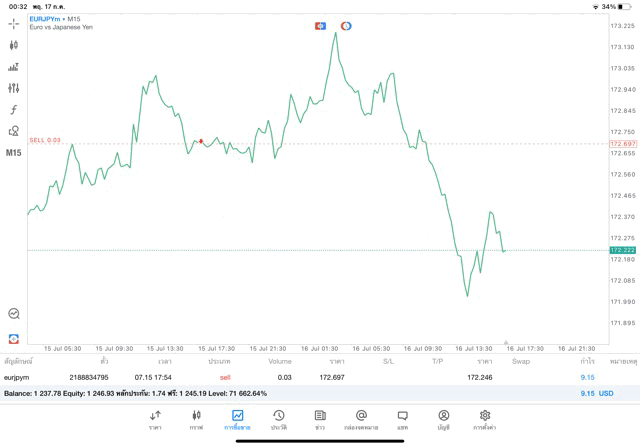Tap the round chart icon above community icon
640x447 pixels.
click(14, 313)
